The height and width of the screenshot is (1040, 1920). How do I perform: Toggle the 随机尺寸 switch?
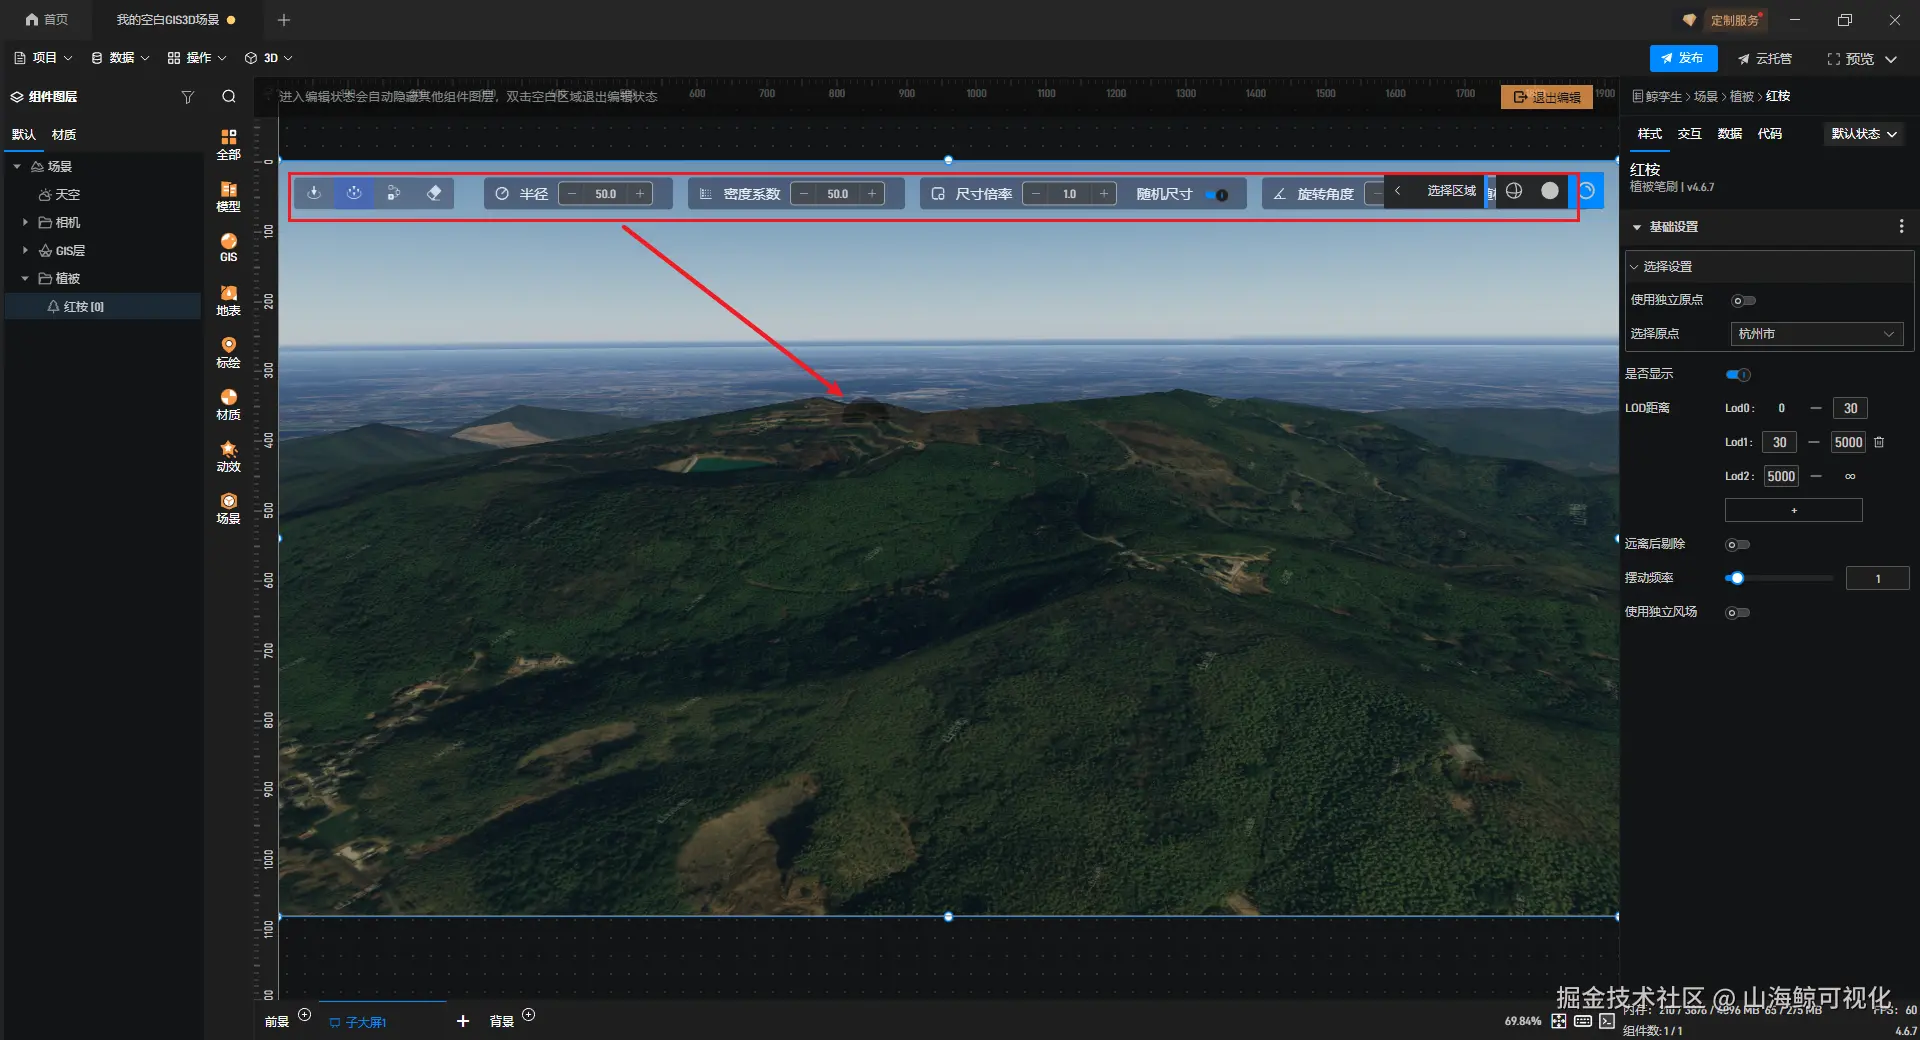[1216, 194]
